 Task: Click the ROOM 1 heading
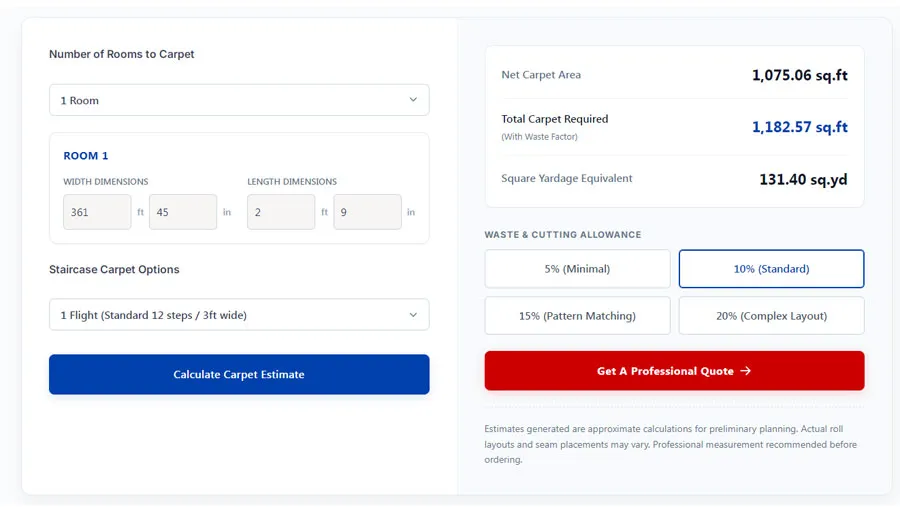[86, 156]
